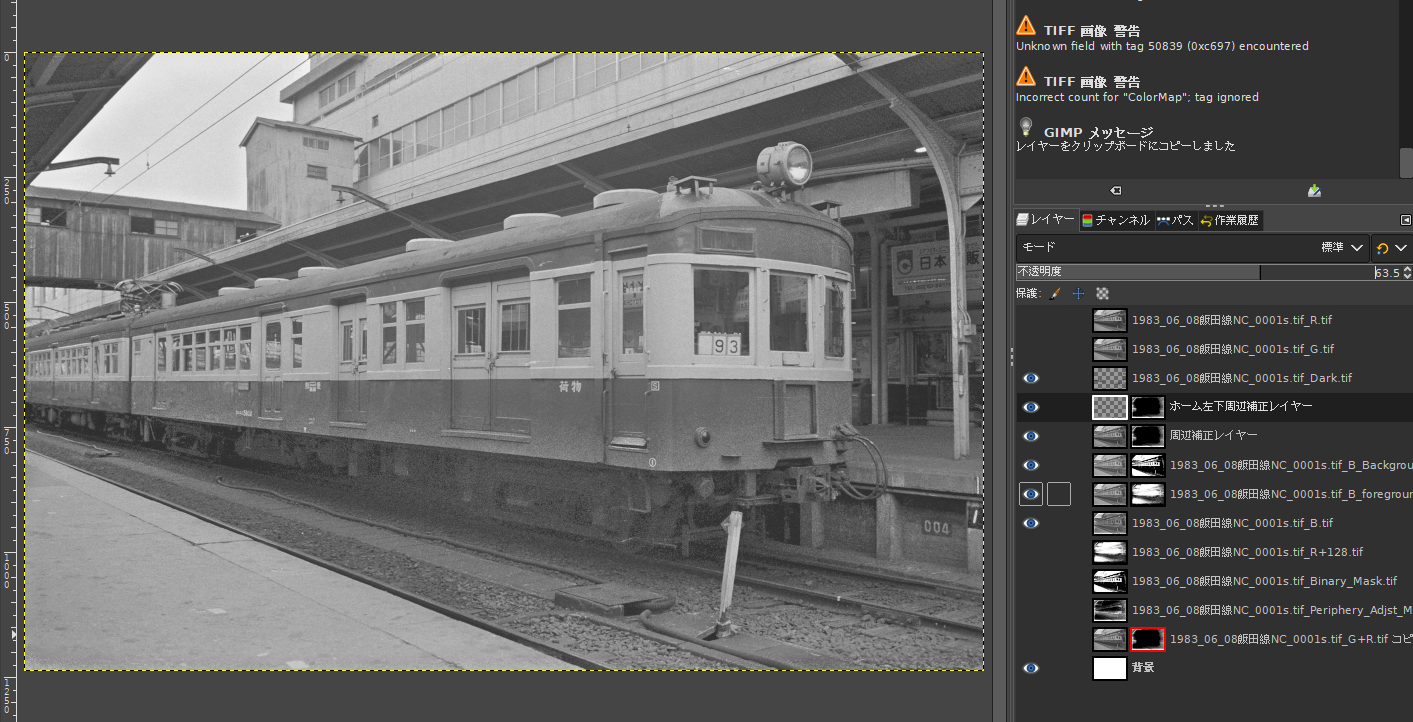
Task: Switch to the レイヤー tab
Action: point(1046,220)
